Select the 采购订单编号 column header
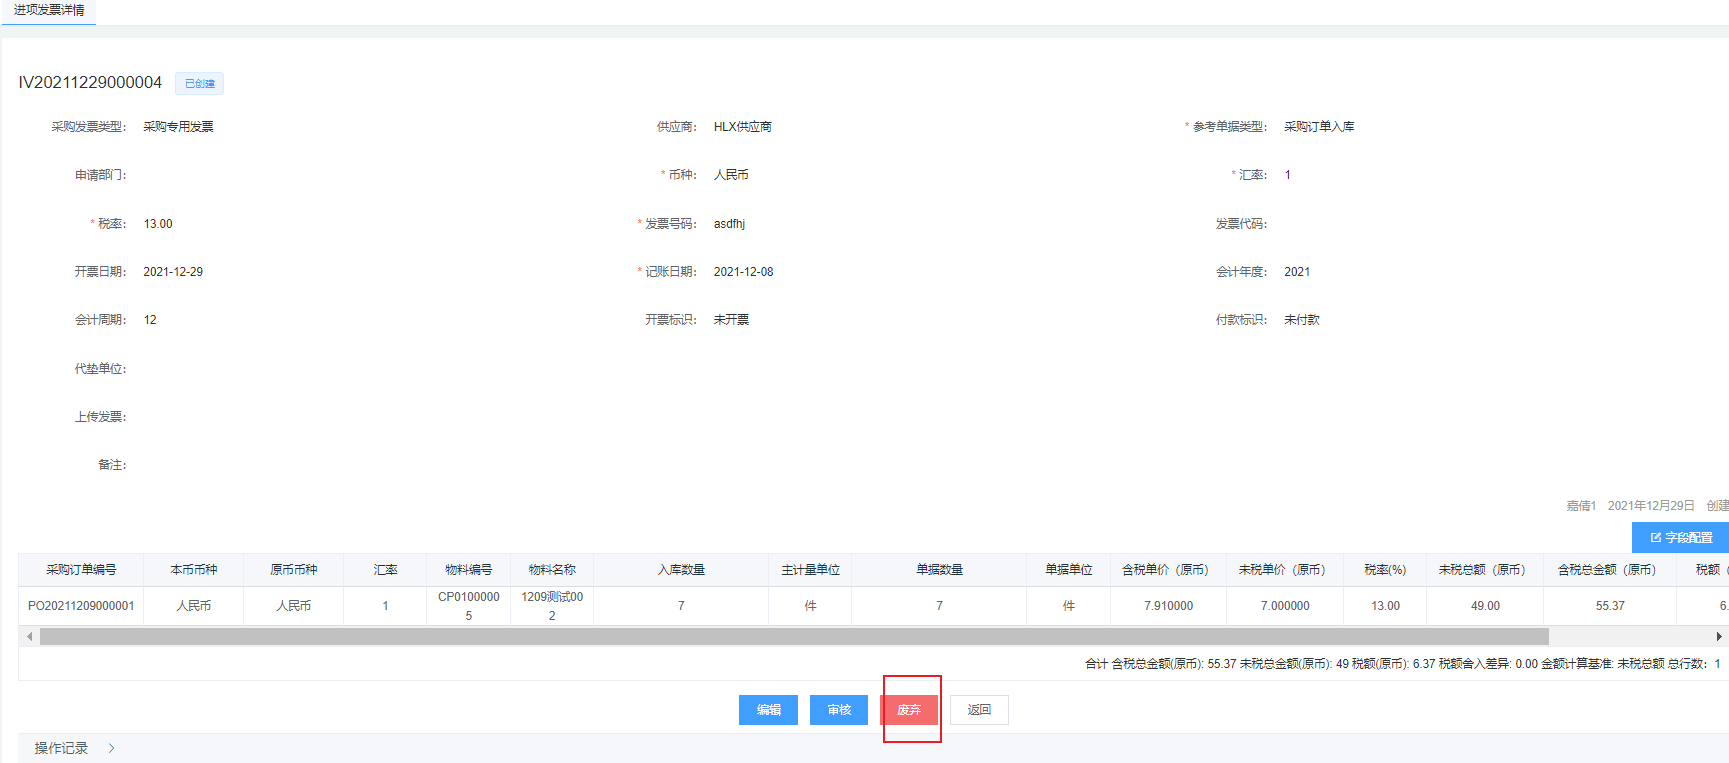Viewport: 1729px width, 763px height. click(x=81, y=570)
